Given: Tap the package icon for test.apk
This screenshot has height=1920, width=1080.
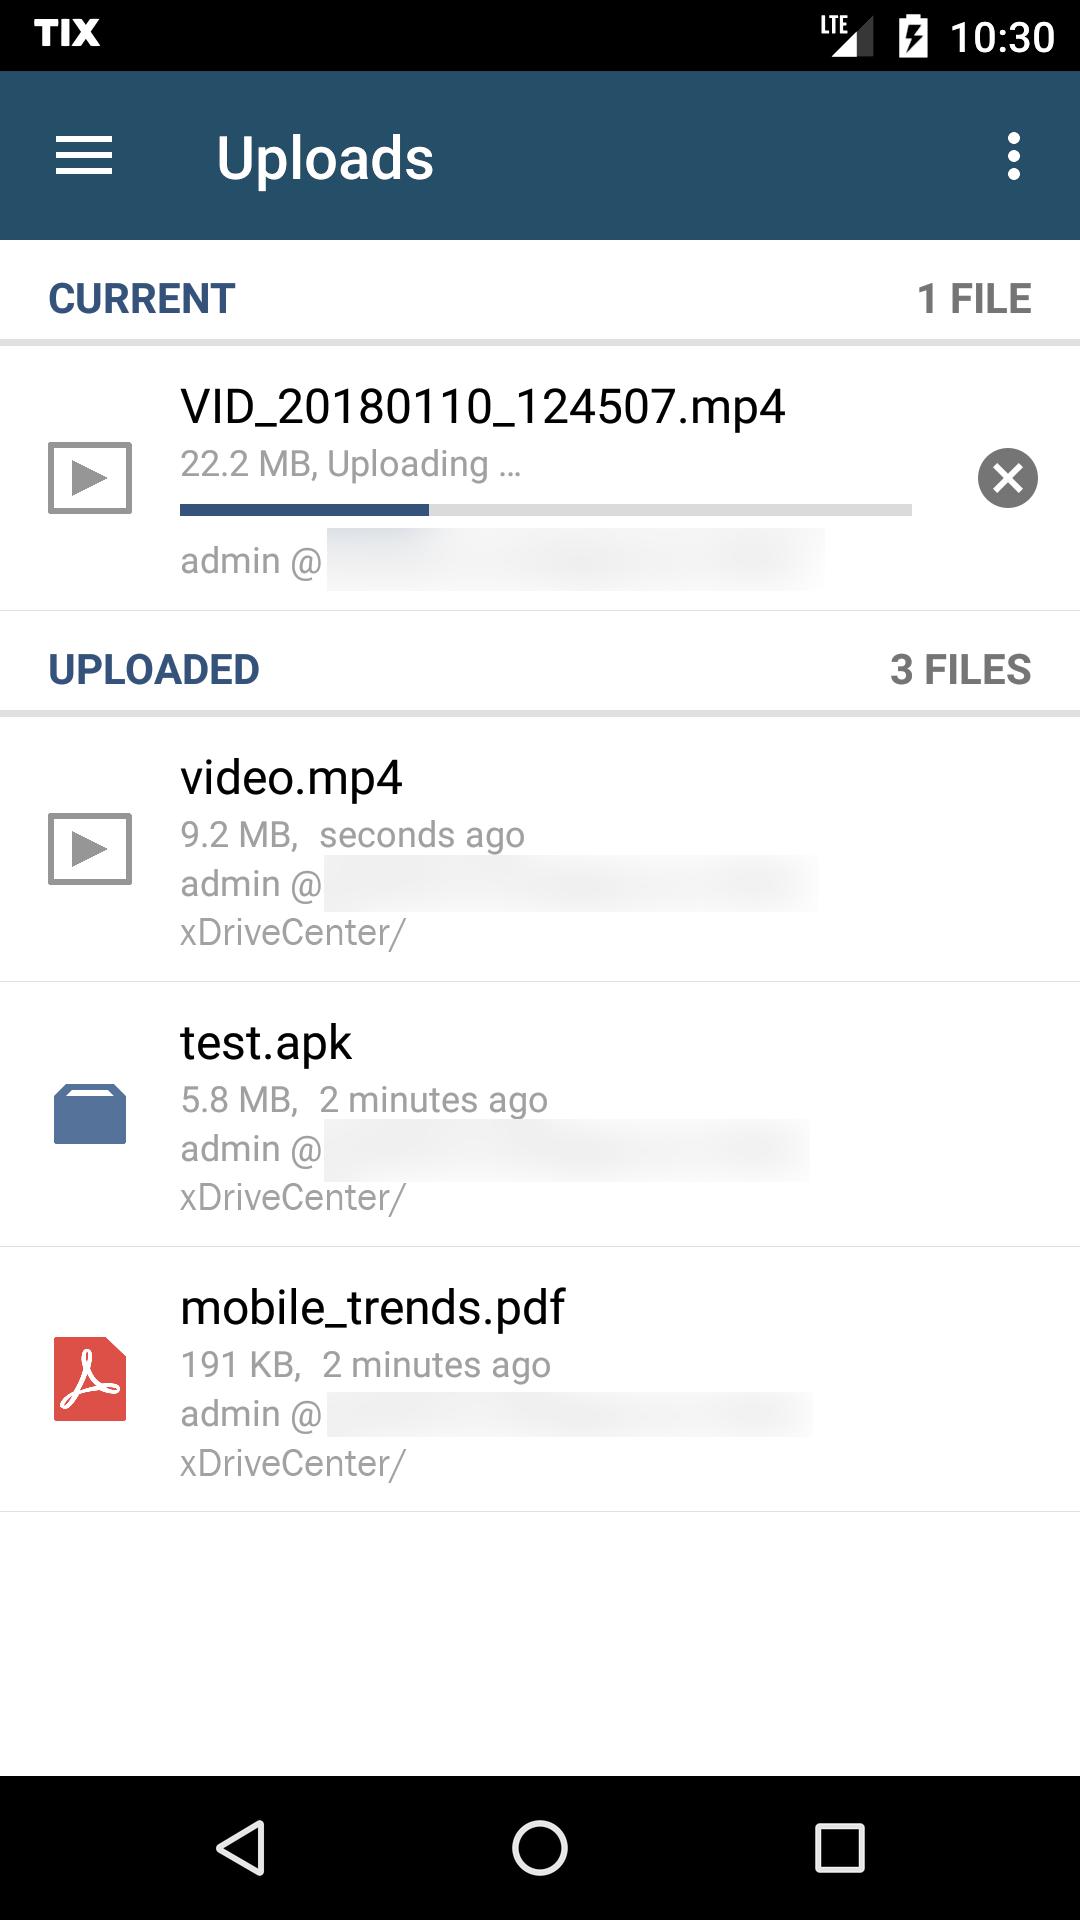Looking at the screenshot, I should 90,1114.
